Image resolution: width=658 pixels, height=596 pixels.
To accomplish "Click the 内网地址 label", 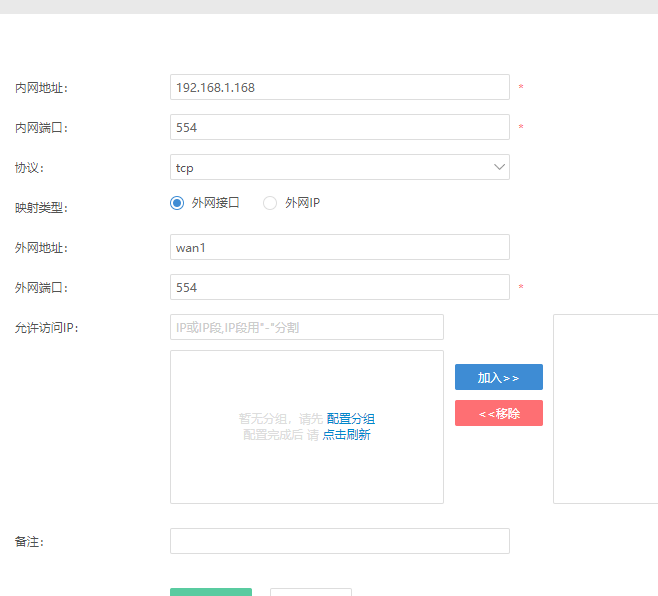I will 41,88.
